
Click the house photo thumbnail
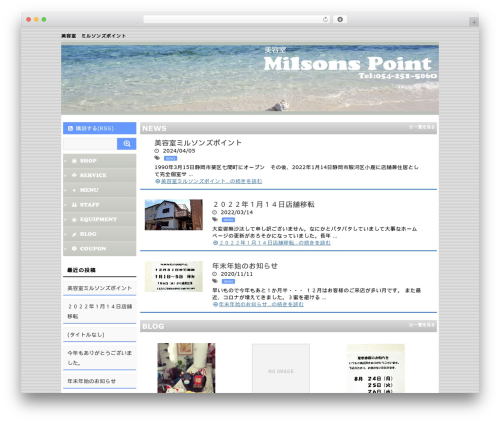point(174,215)
